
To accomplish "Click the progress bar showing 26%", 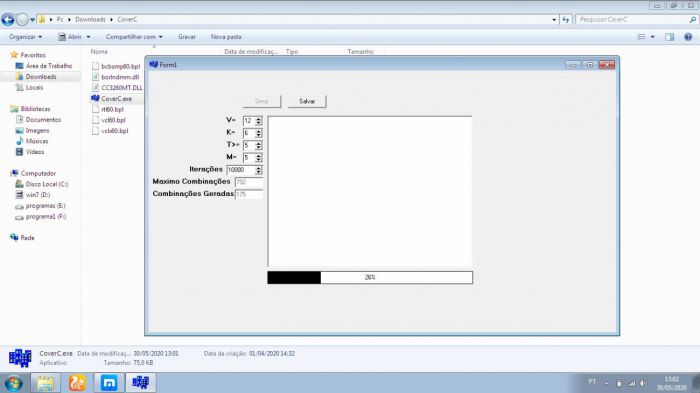I will (x=370, y=277).
